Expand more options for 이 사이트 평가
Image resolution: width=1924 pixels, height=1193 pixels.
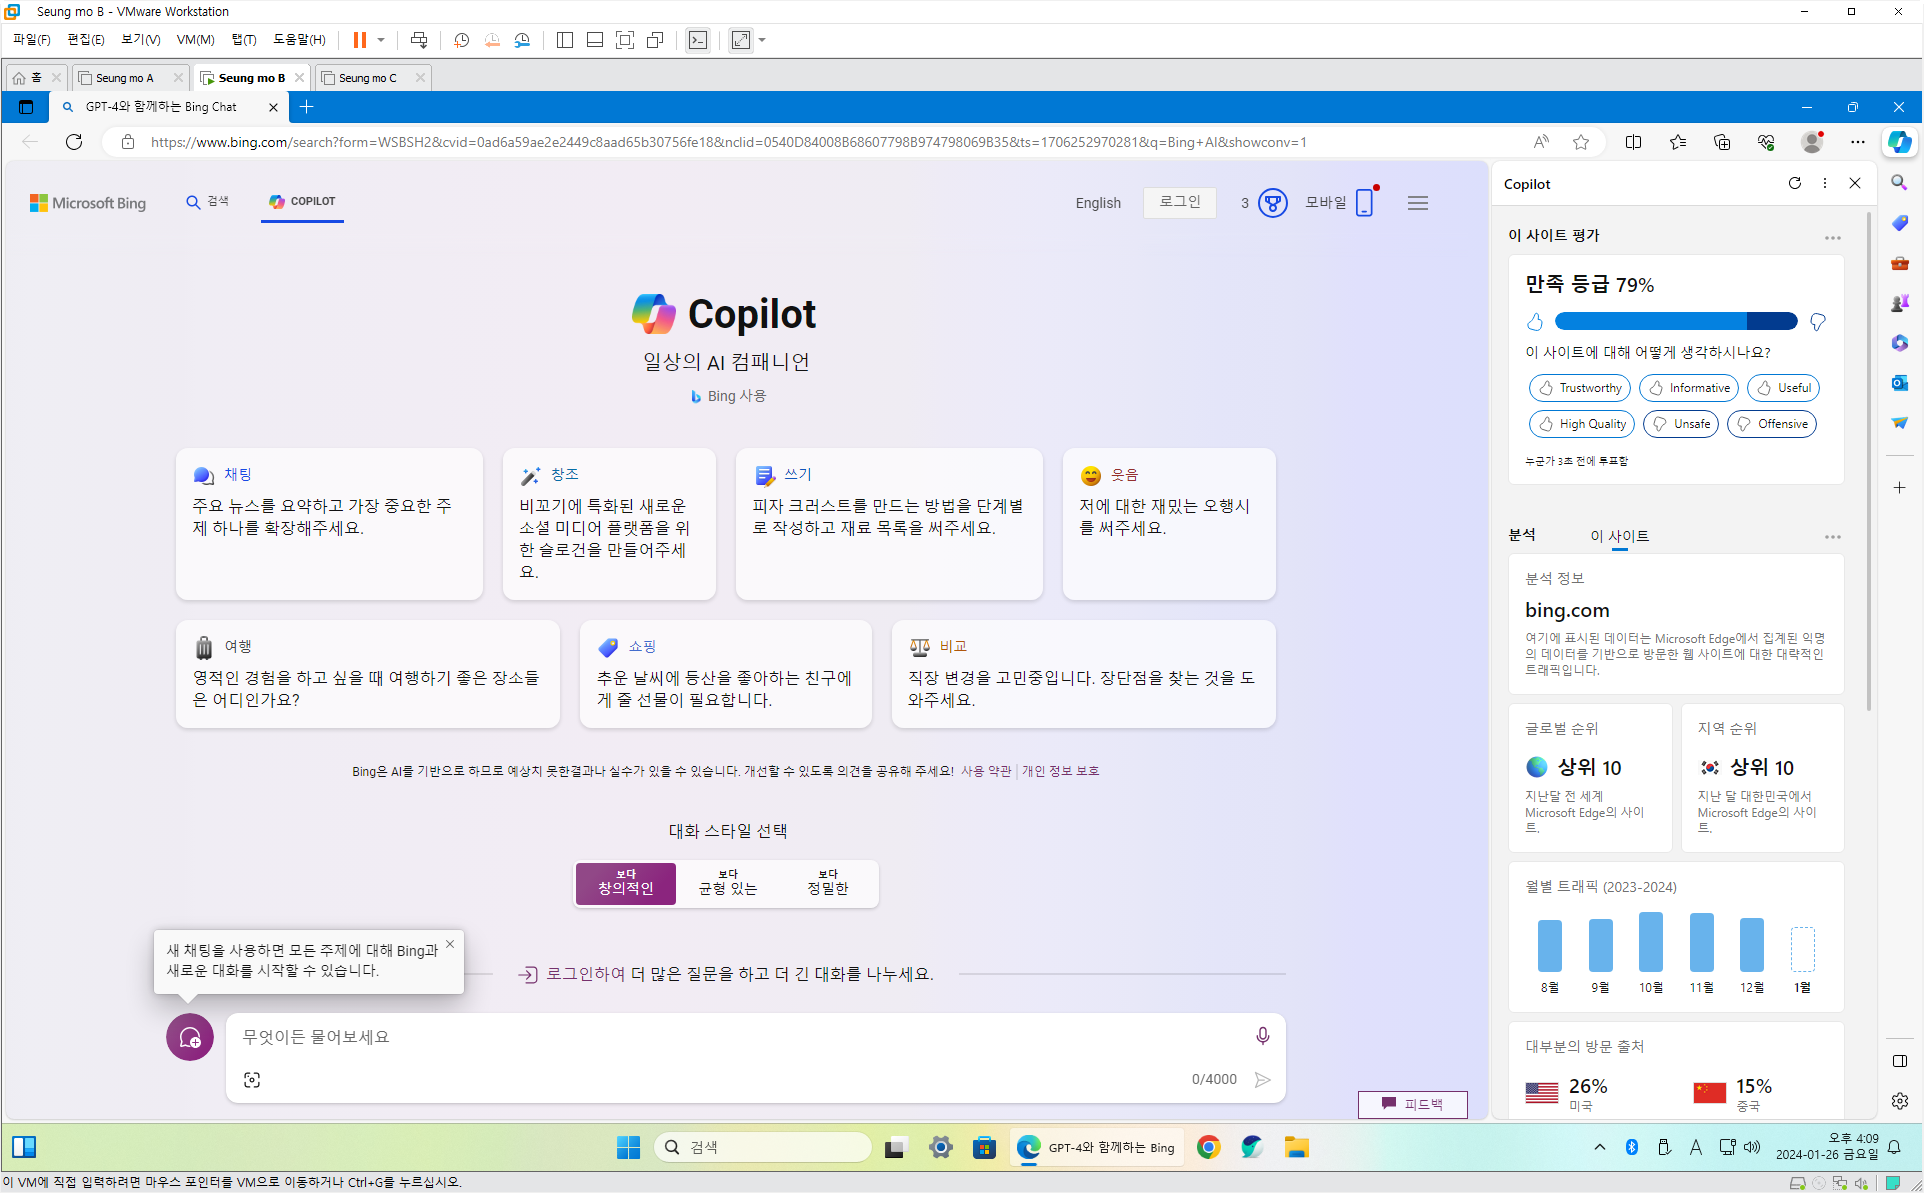click(1832, 237)
